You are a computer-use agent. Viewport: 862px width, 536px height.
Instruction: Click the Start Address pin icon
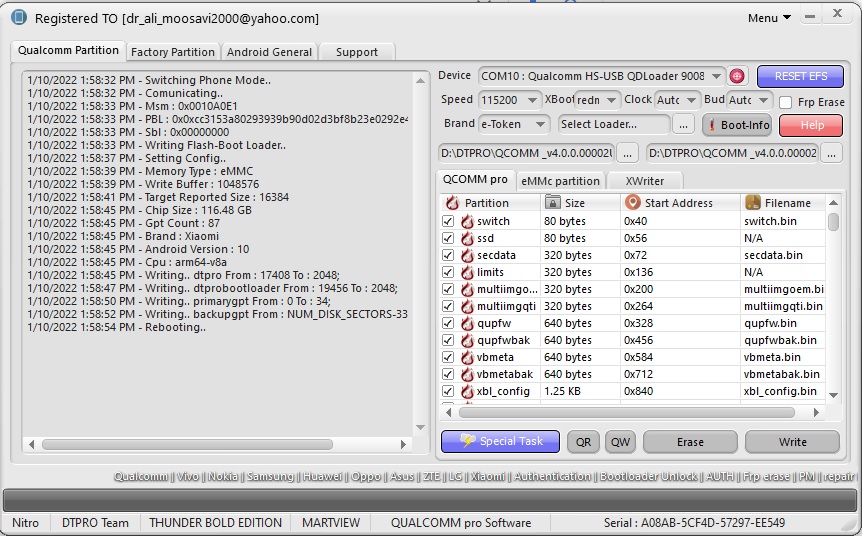pyautogui.click(x=633, y=202)
